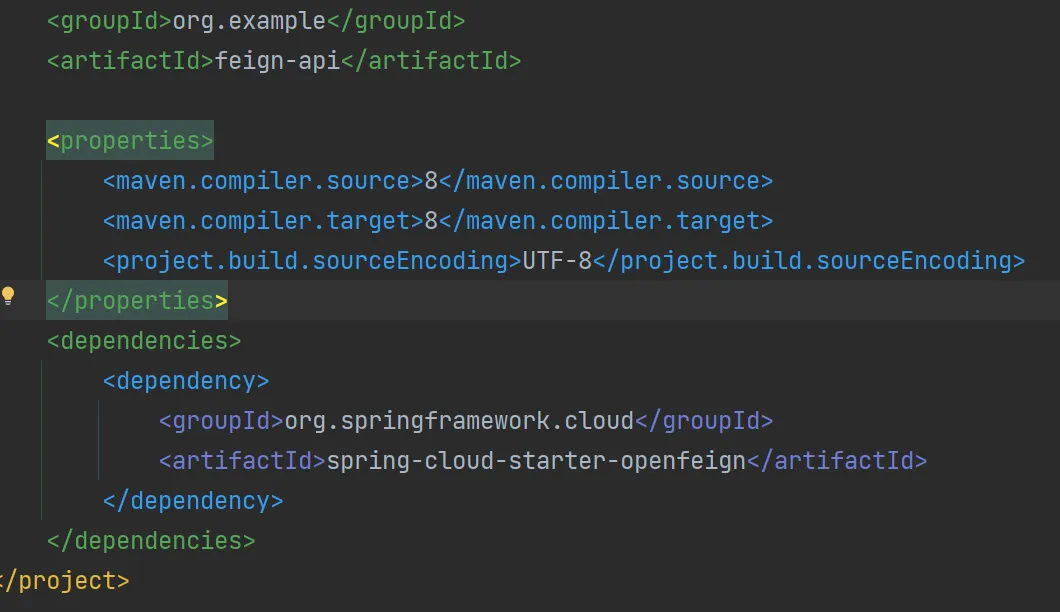Click the opening dependency tag
This screenshot has height=612, width=1060.
pos(186,381)
